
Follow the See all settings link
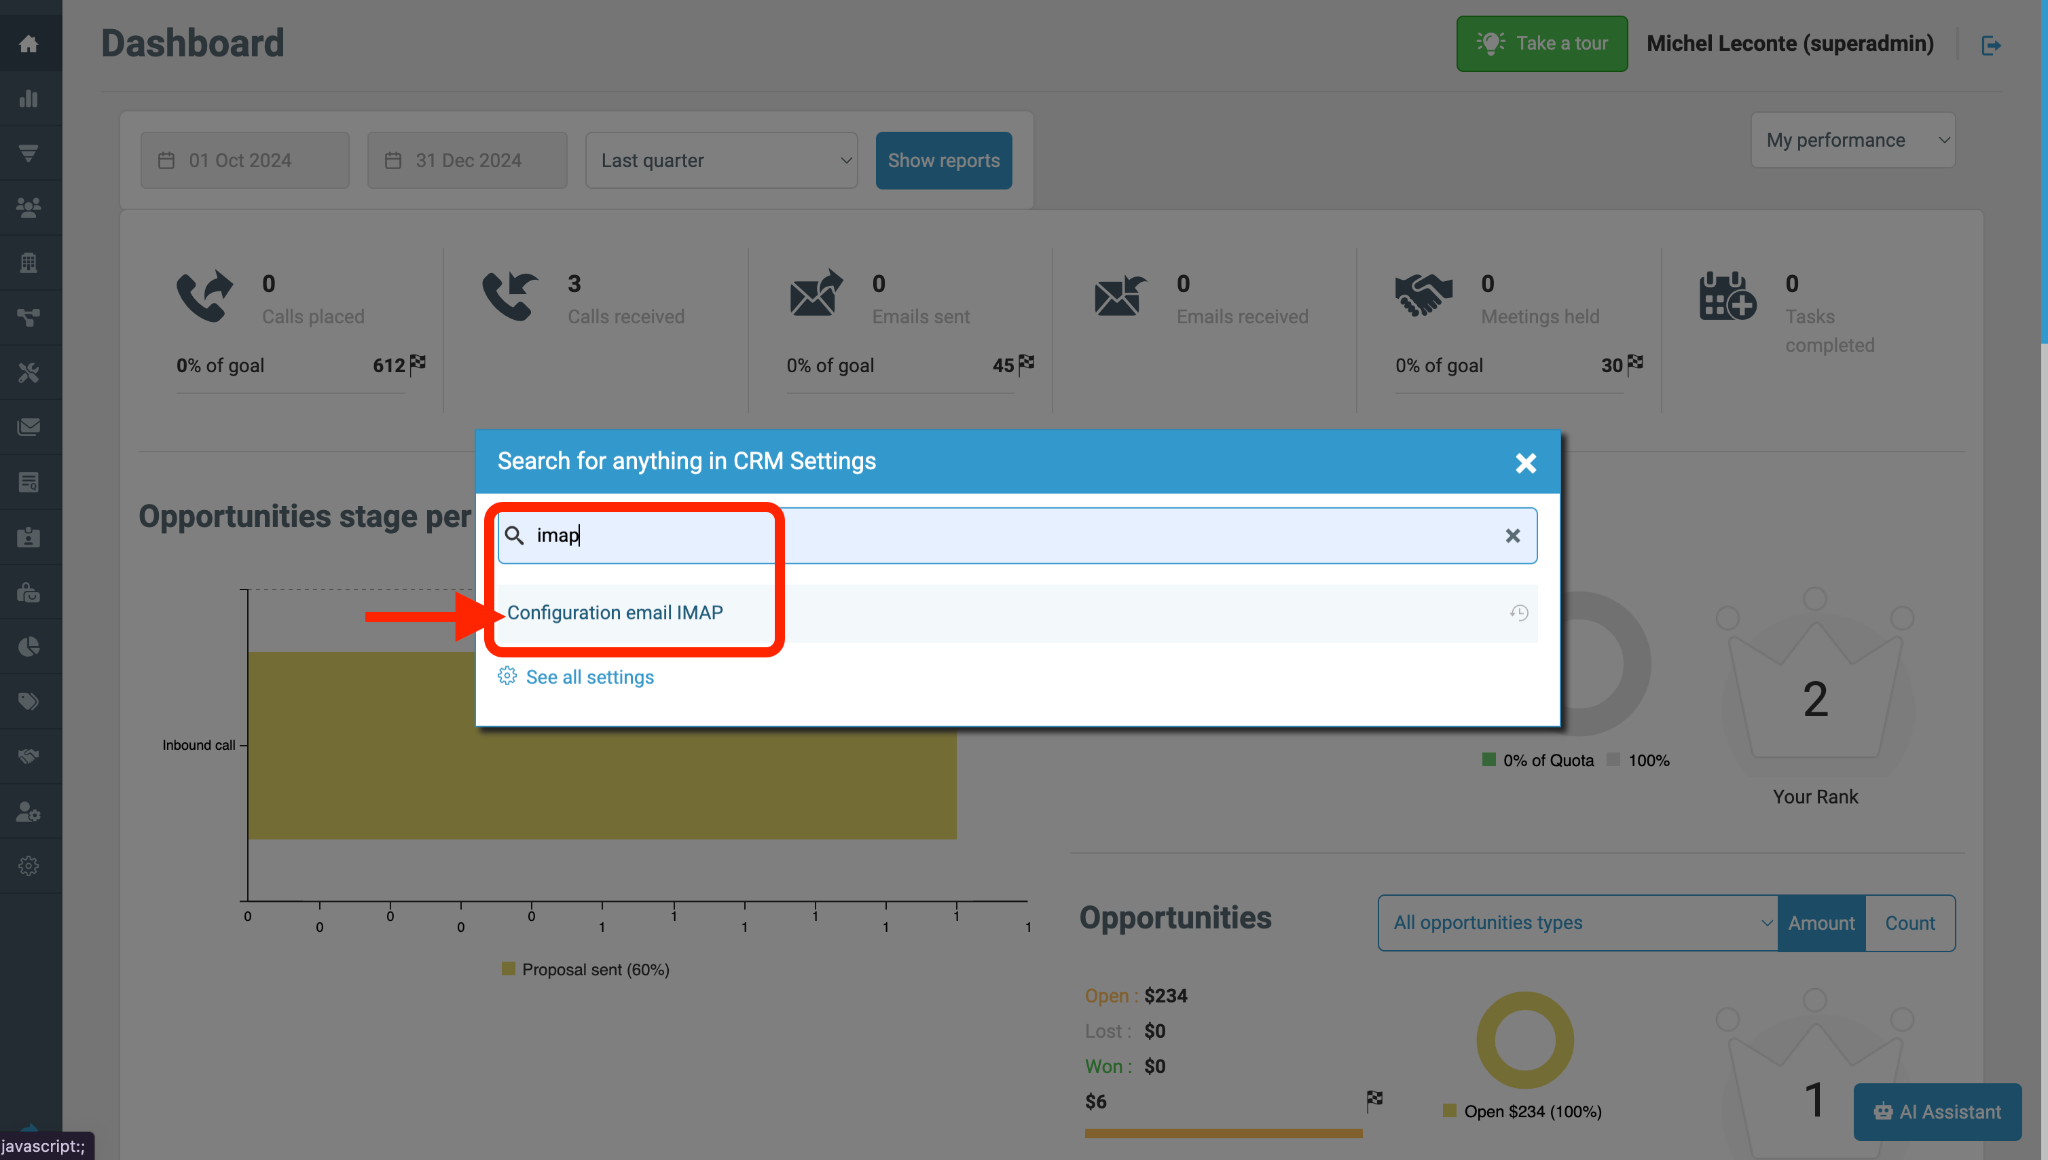point(590,677)
